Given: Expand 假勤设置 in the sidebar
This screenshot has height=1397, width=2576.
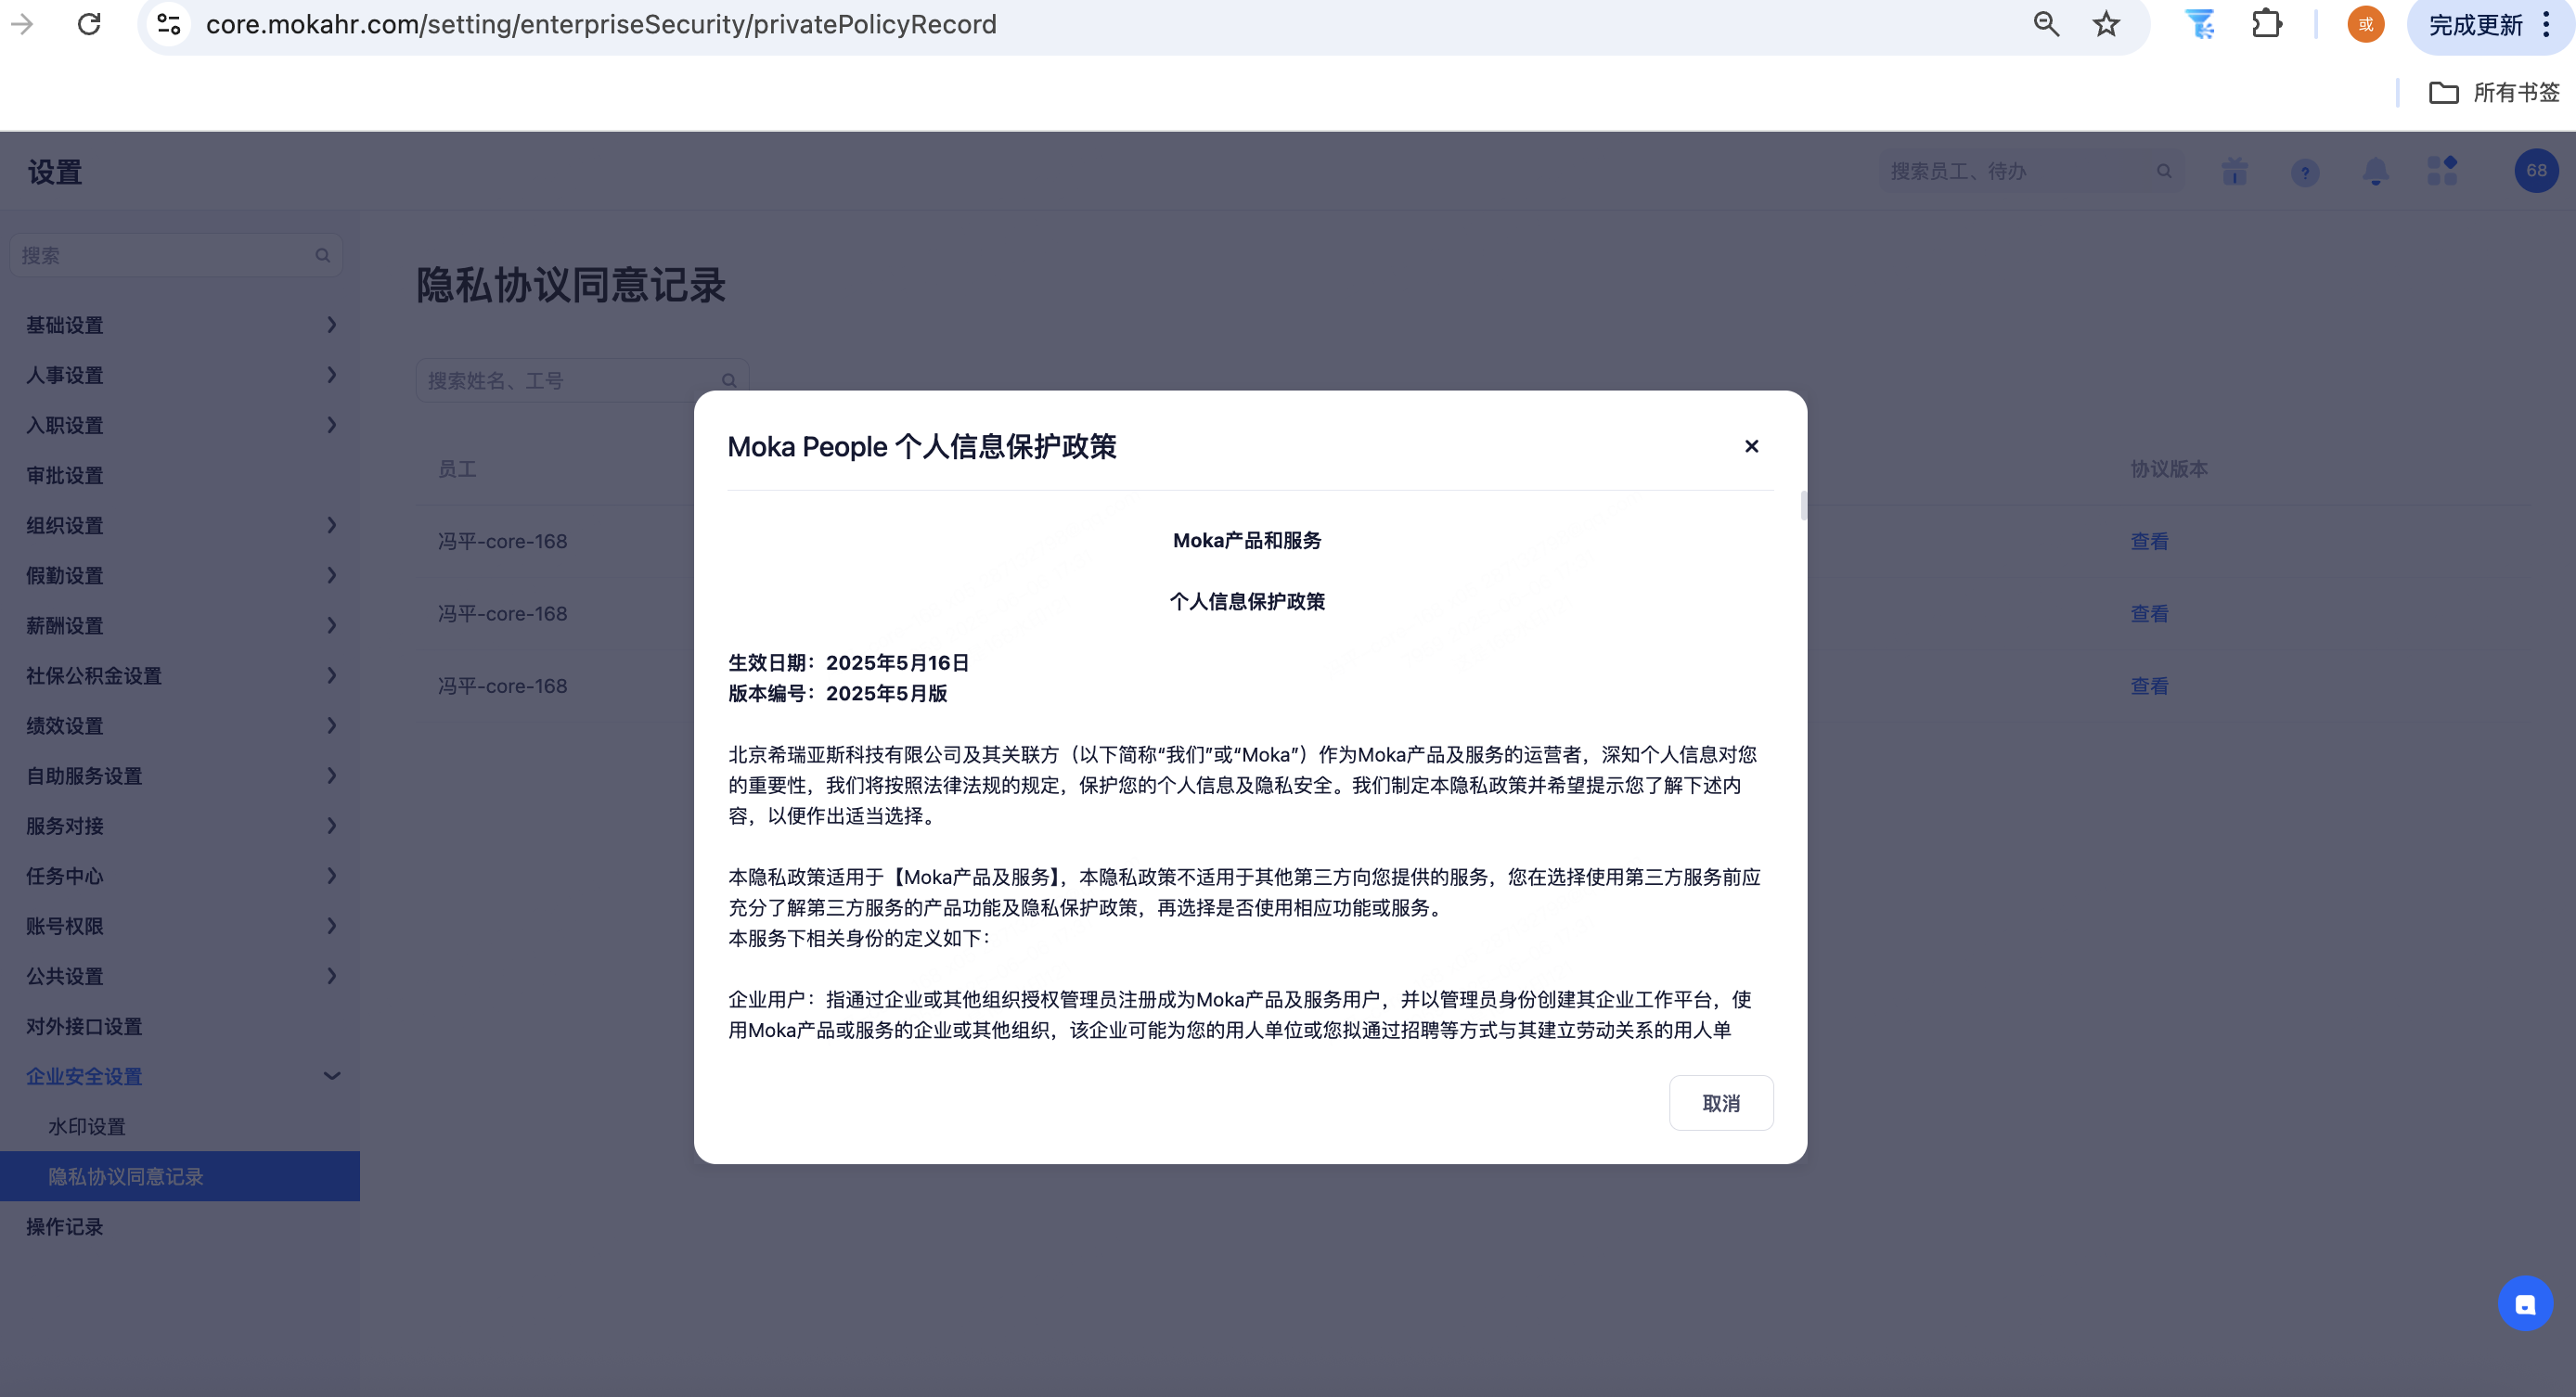Looking at the screenshot, I should tap(180, 575).
